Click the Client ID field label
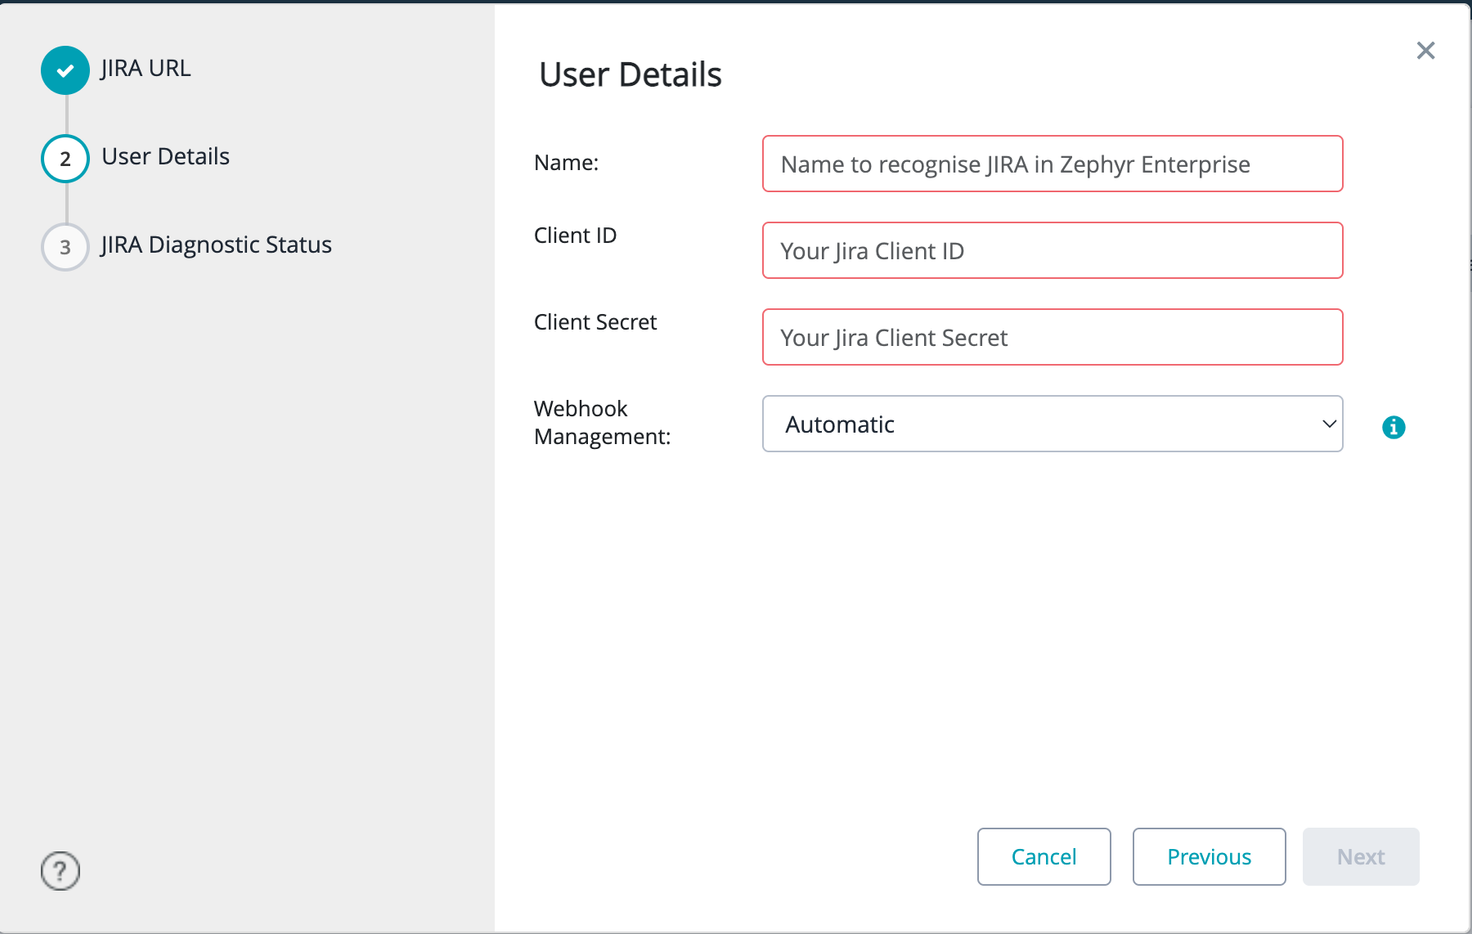1472x934 pixels. pyautogui.click(x=575, y=235)
